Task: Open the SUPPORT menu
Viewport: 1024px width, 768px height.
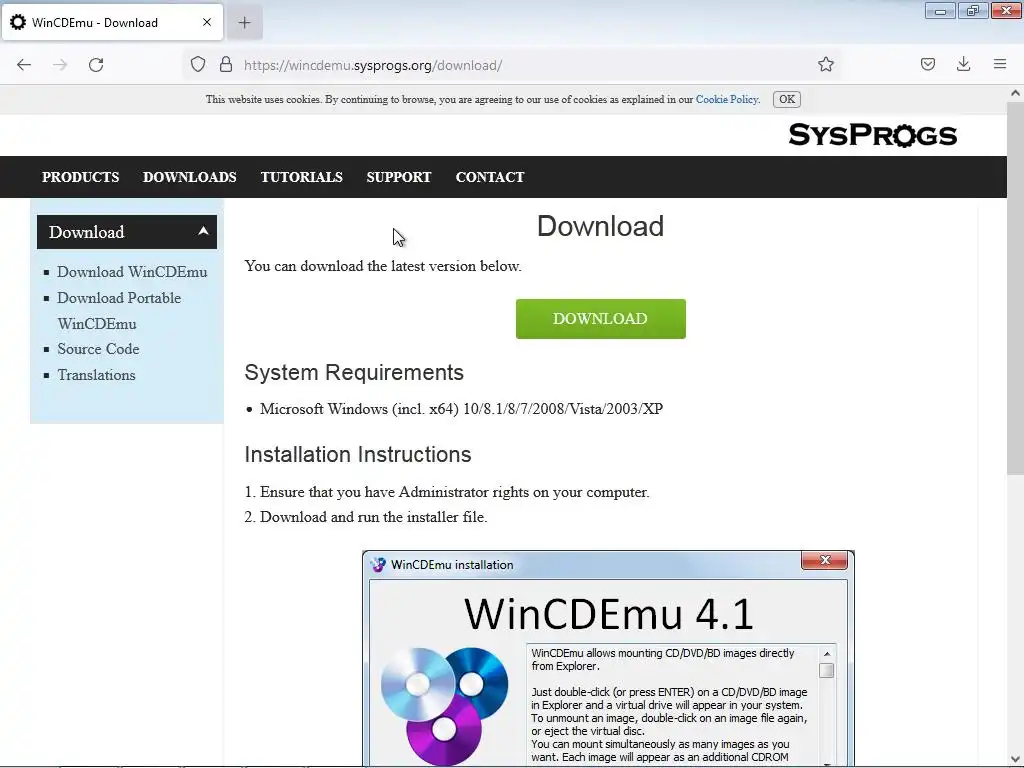Action: (x=398, y=177)
